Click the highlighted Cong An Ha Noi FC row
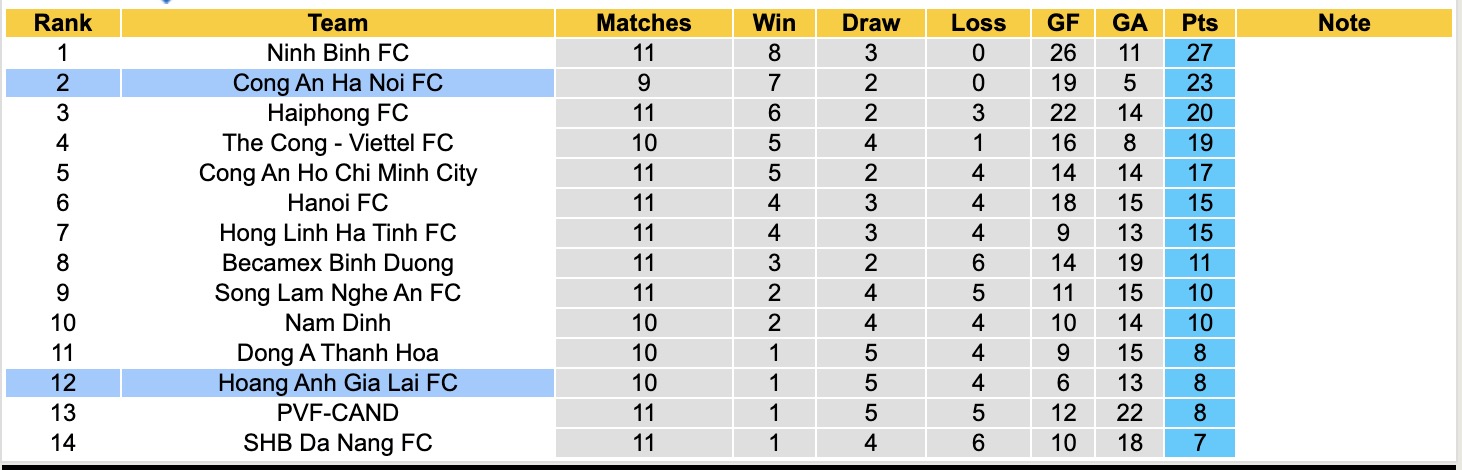Viewport: 1462px width, 470px height. [338, 83]
